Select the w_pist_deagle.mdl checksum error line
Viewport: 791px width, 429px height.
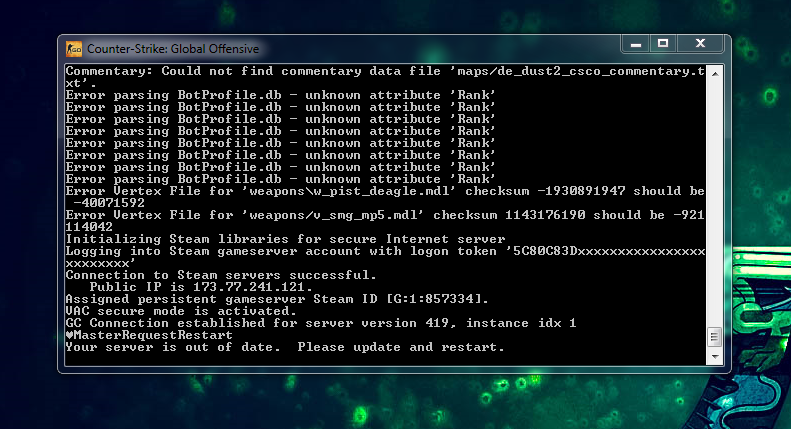385,197
